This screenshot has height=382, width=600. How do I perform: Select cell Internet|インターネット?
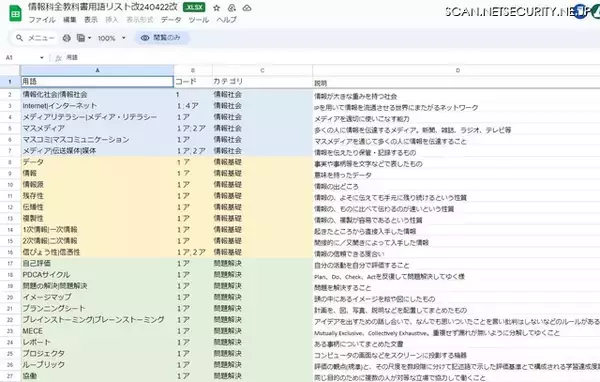tap(97, 106)
